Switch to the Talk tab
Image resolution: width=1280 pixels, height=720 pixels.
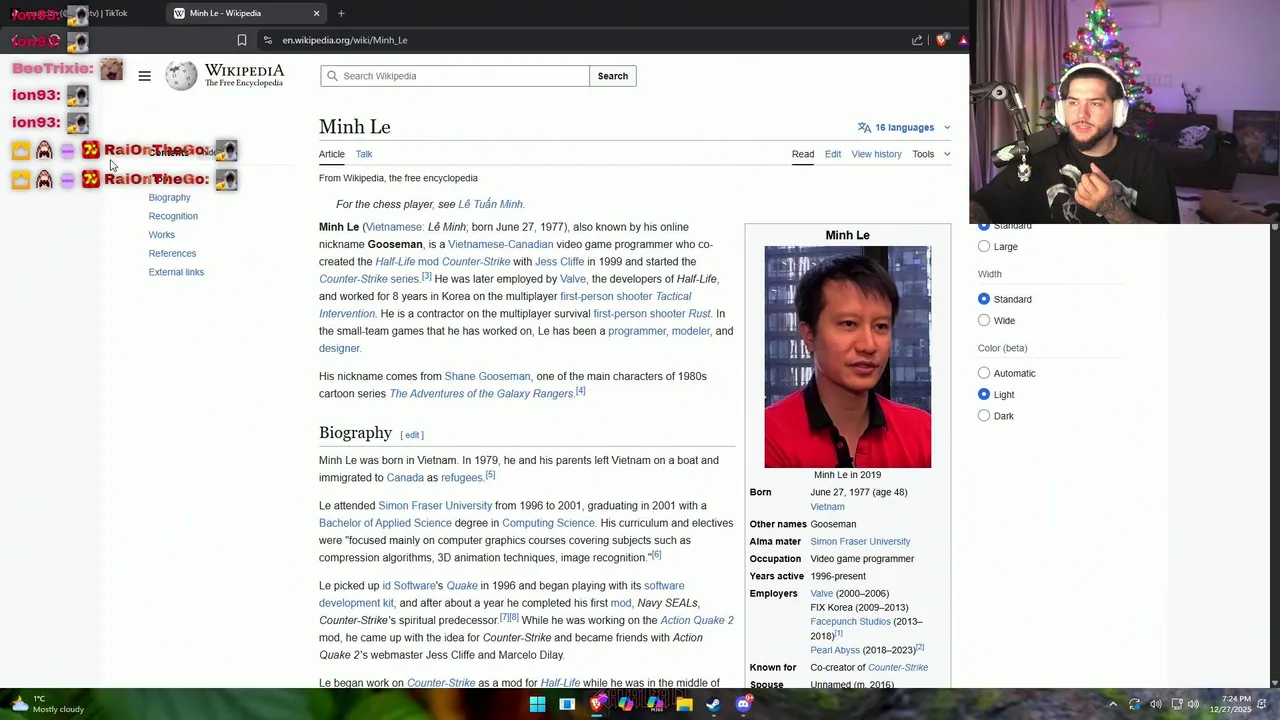click(364, 154)
